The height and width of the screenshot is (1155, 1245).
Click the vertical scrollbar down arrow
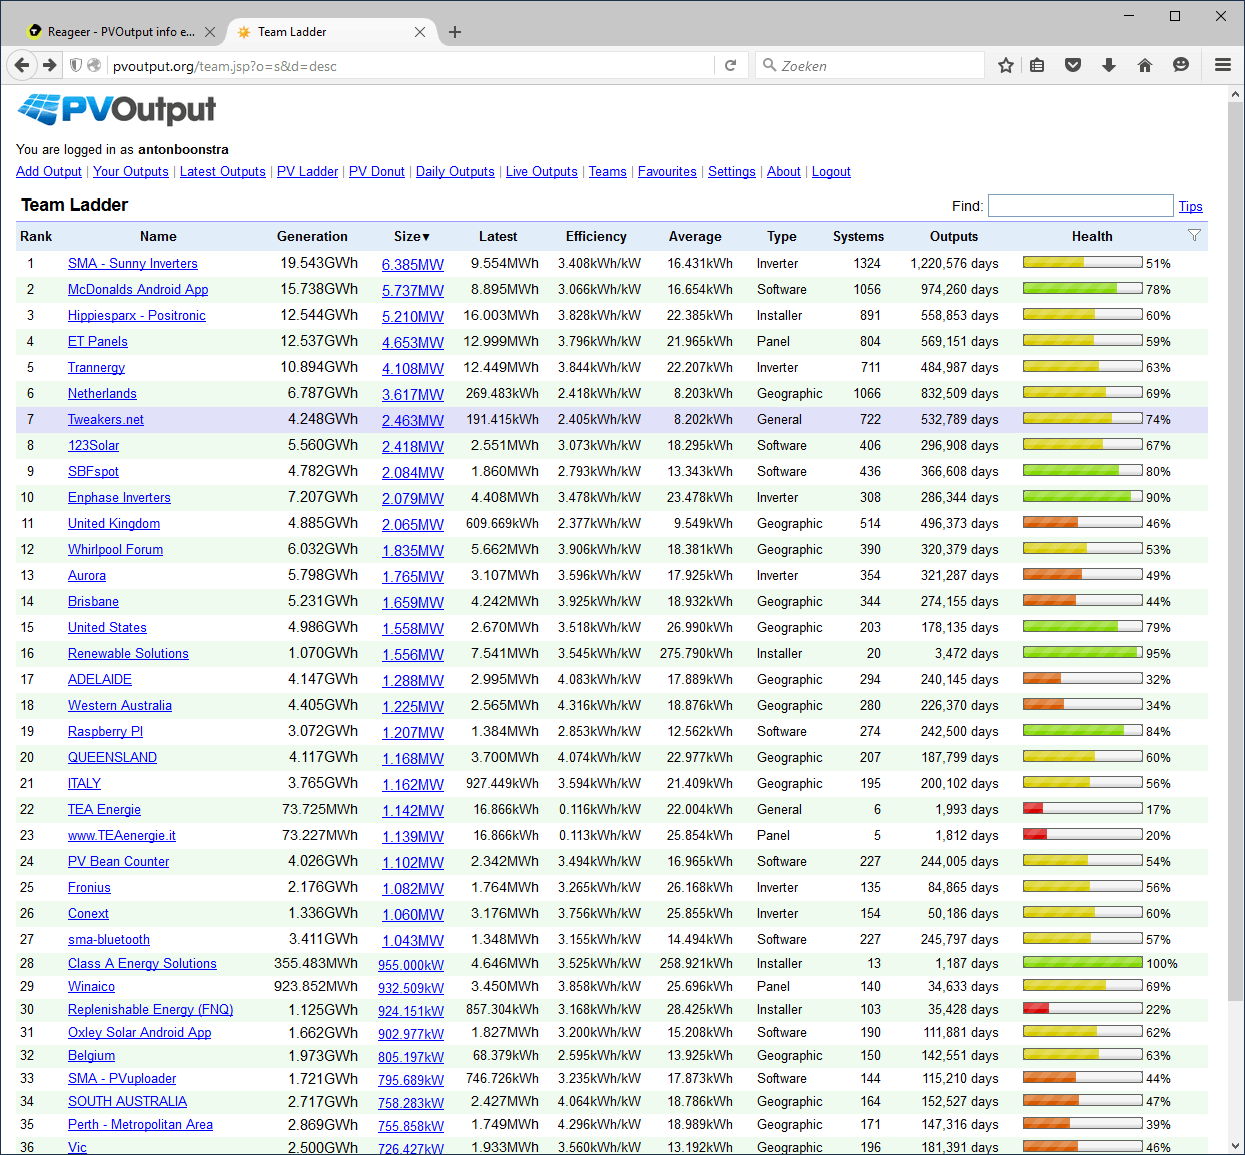pyautogui.click(x=1236, y=1146)
